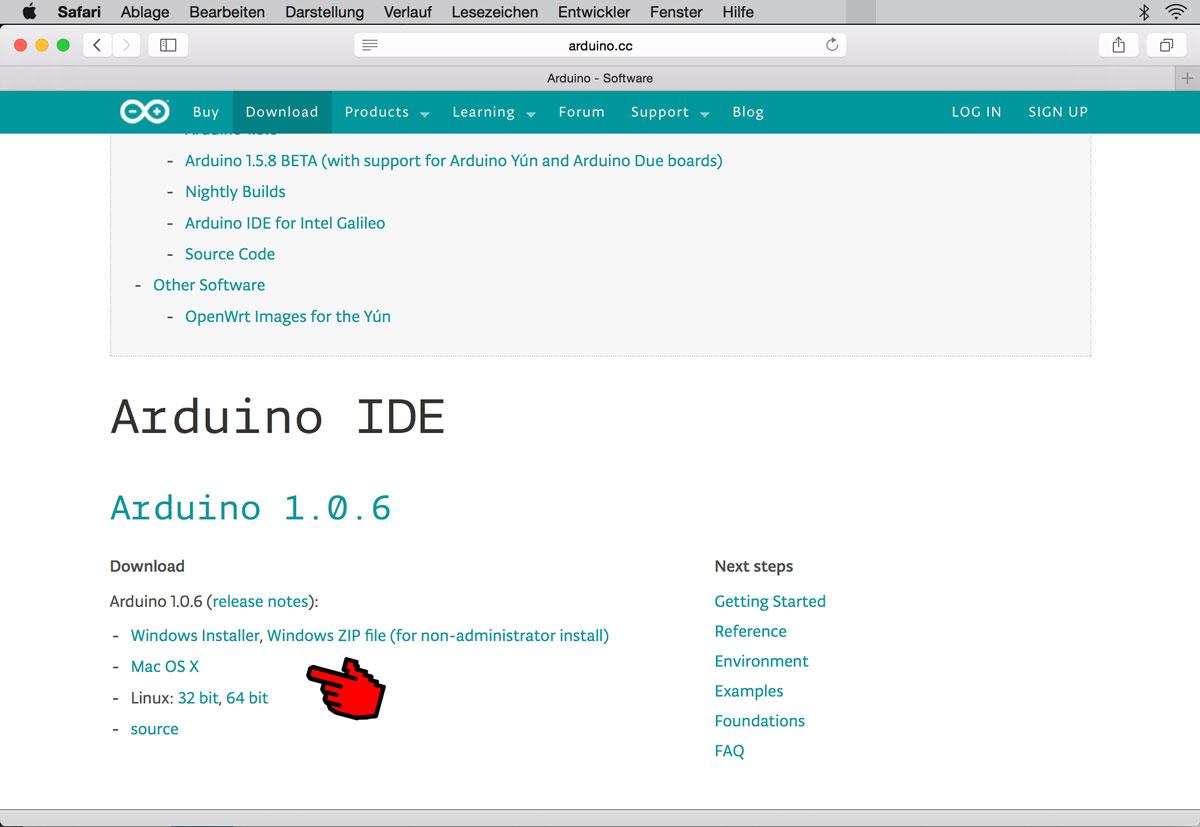Open the Blog link in navigation
The width and height of the screenshot is (1200, 827).
[748, 112]
